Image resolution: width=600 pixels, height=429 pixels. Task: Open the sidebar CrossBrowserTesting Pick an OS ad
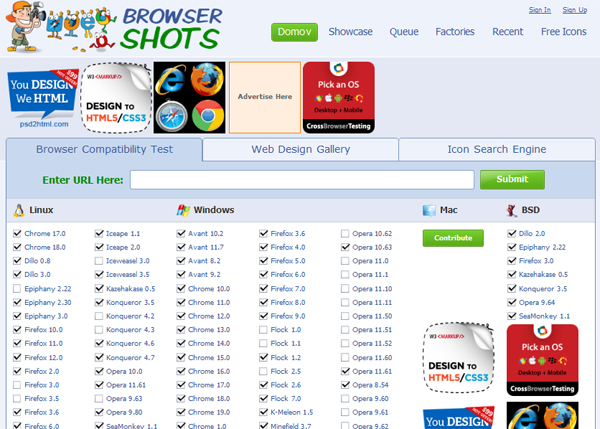[x=542, y=359]
